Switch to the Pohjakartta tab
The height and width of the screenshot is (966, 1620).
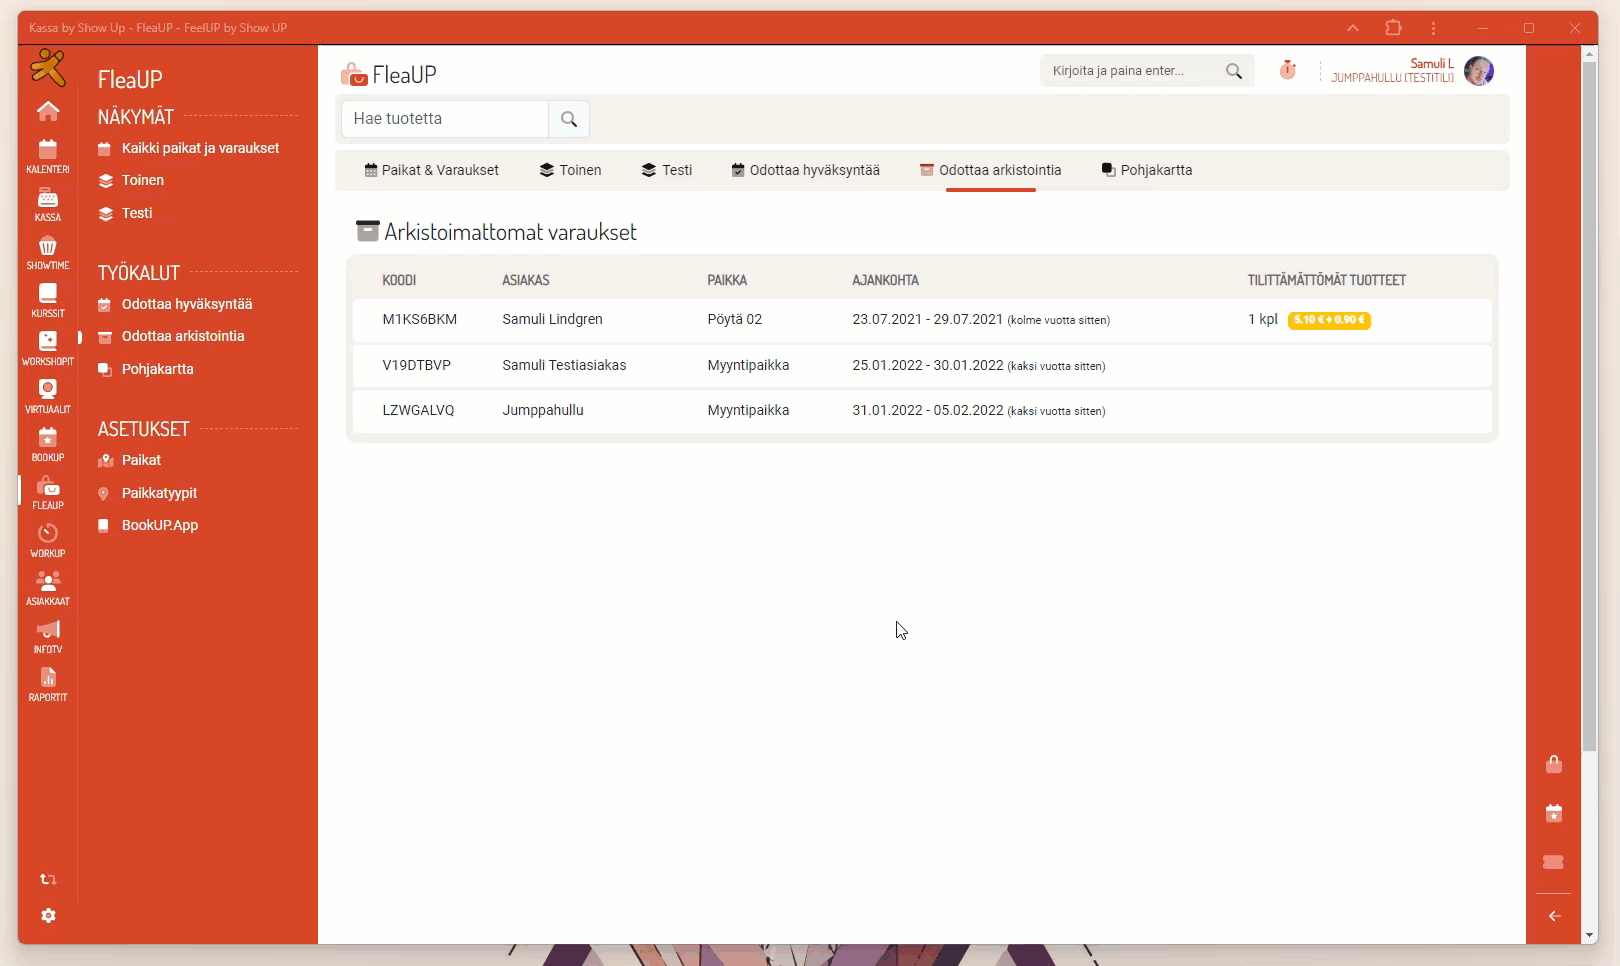pyautogui.click(x=1146, y=170)
